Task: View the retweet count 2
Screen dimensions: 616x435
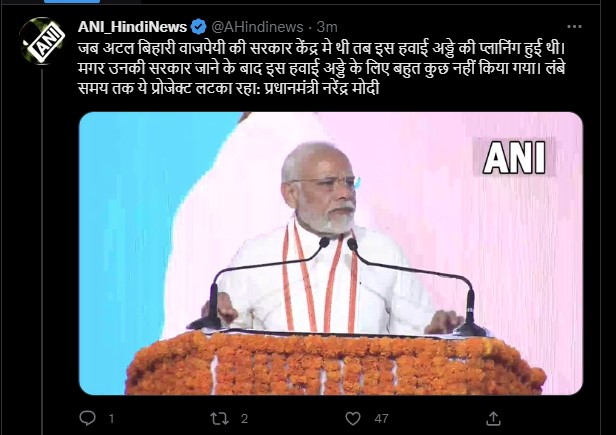Action: 244,418
